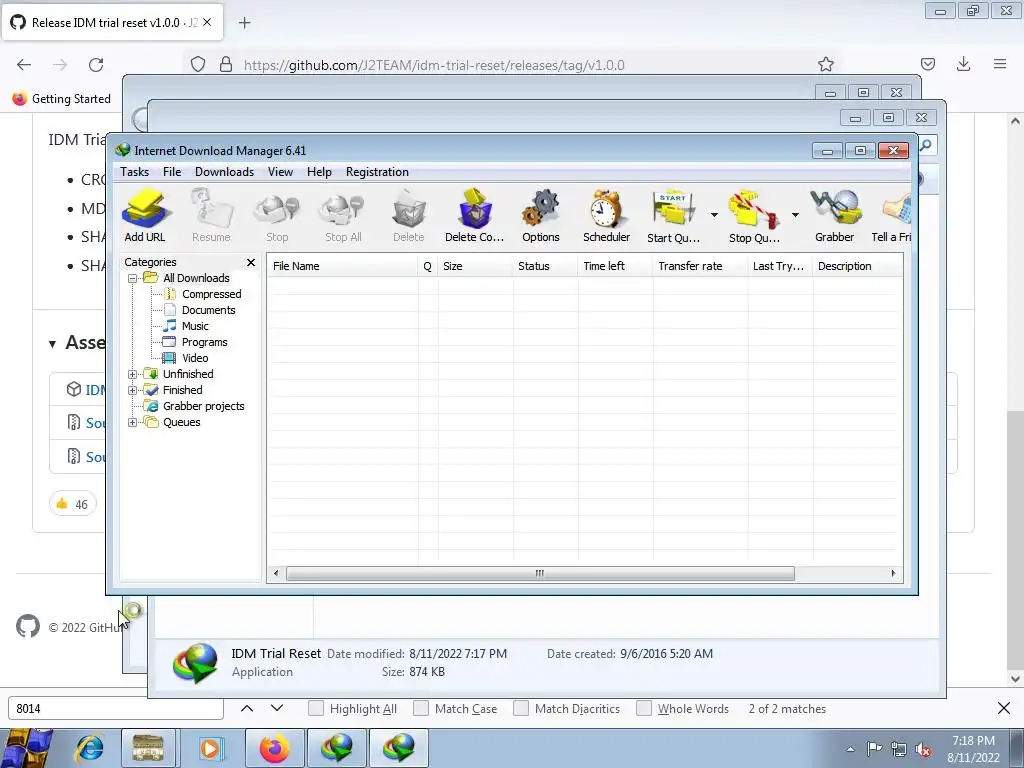1024x768 pixels.
Task: Sort by File Name column header
Action: click(x=342, y=266)
